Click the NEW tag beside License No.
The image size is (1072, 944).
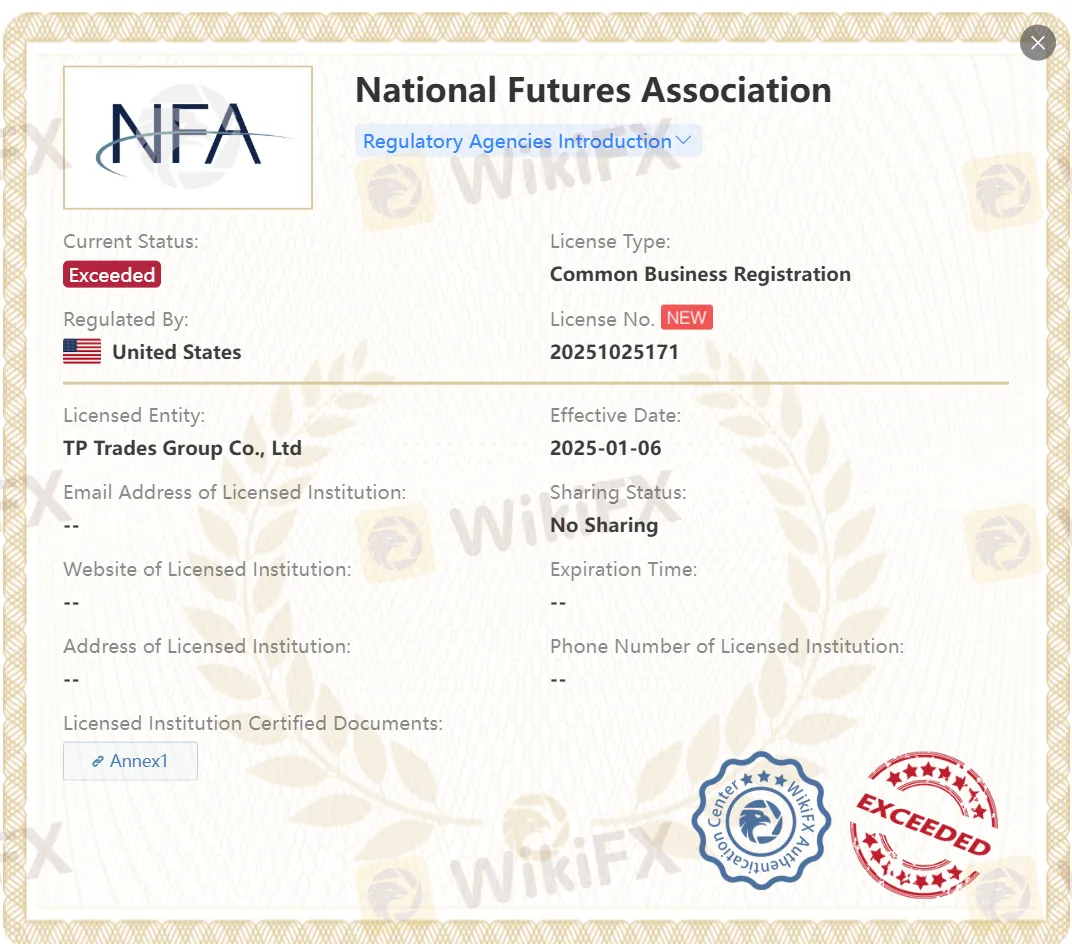pos(686,317)
